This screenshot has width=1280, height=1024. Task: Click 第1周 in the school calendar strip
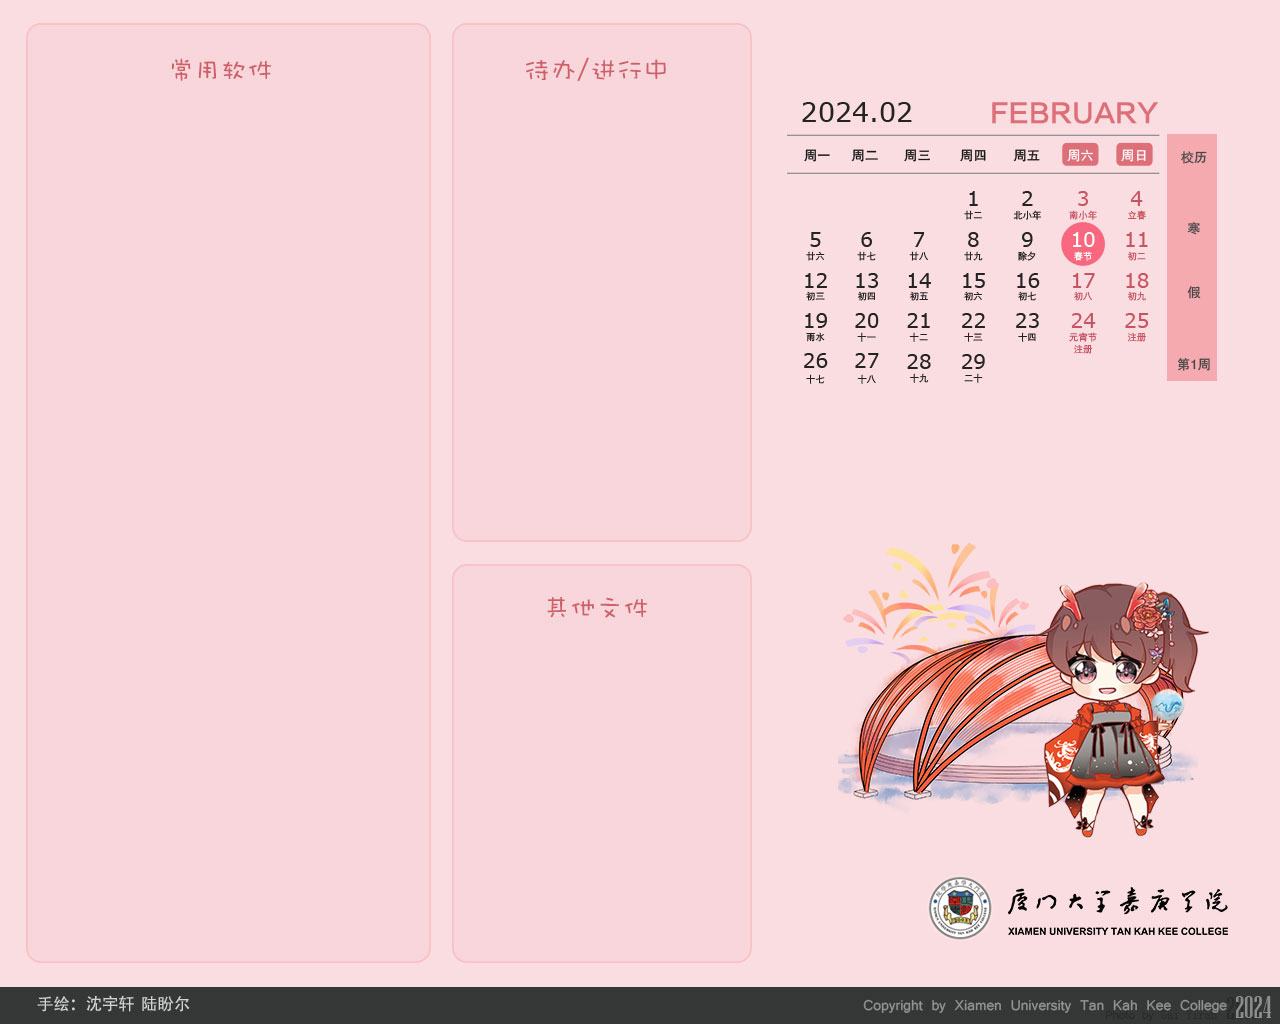tap(1193, 365)
